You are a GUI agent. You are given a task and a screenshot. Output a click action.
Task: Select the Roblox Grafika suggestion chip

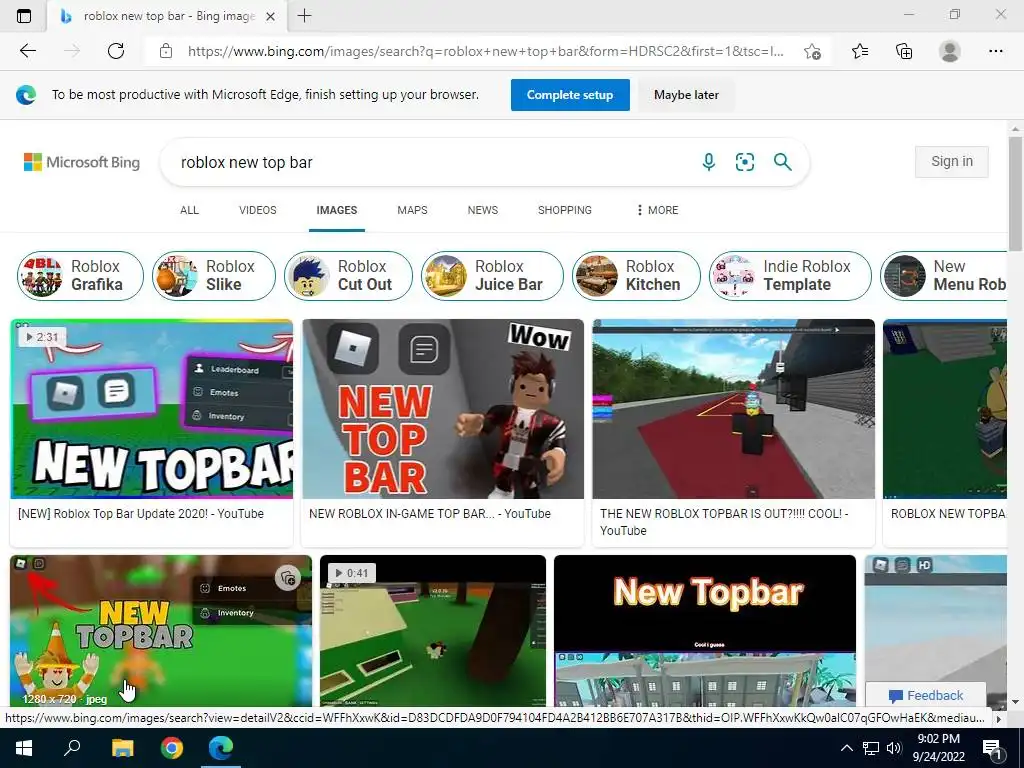[x=80, y=276]
